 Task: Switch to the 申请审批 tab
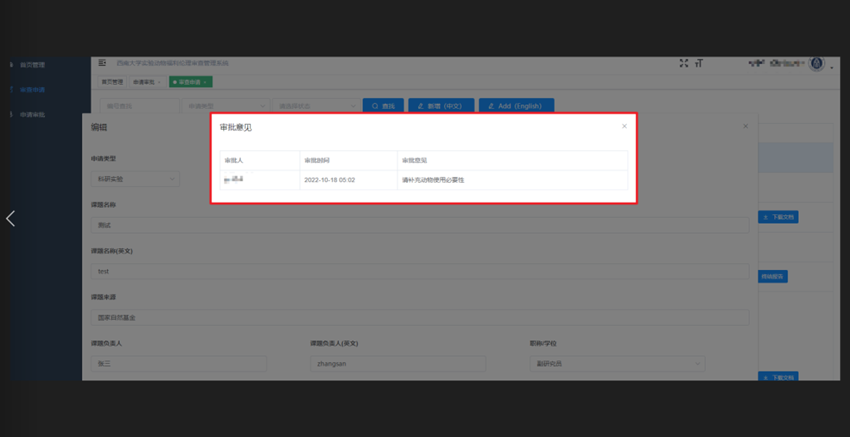[147, 82]
